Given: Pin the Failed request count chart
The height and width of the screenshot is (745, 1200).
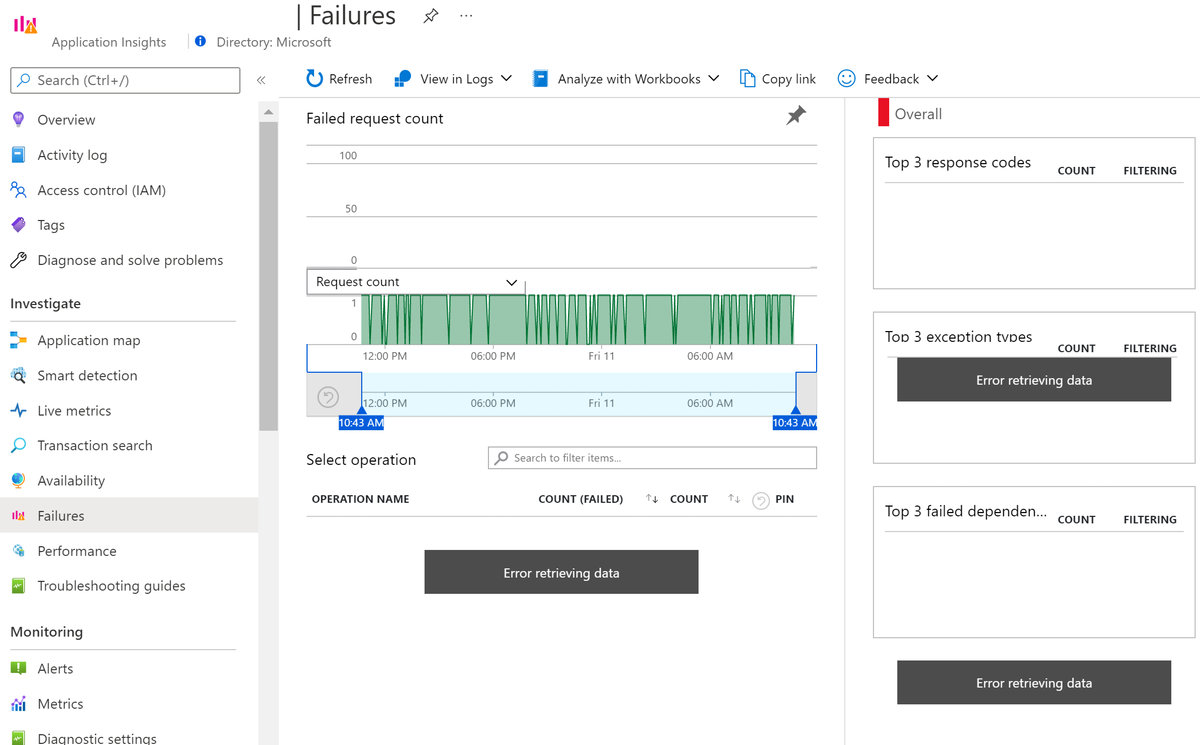Looking at the screenshot, I should click(x=796, y=116).
